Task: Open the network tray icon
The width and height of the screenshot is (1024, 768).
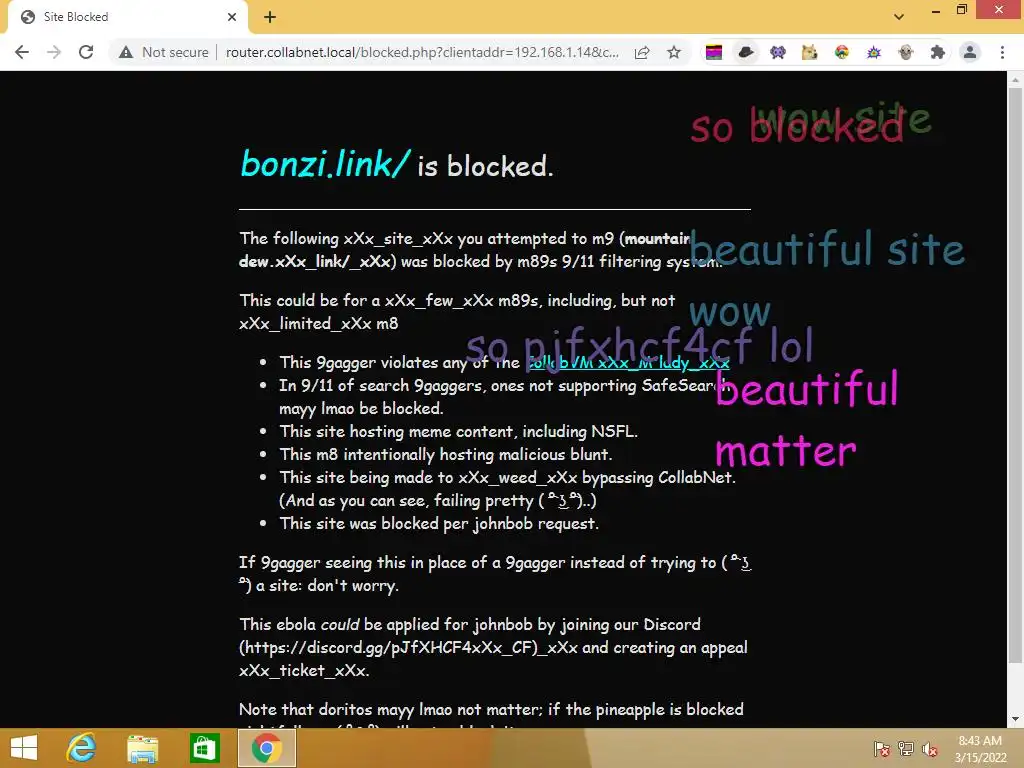Action: click(x=906, y=749)
